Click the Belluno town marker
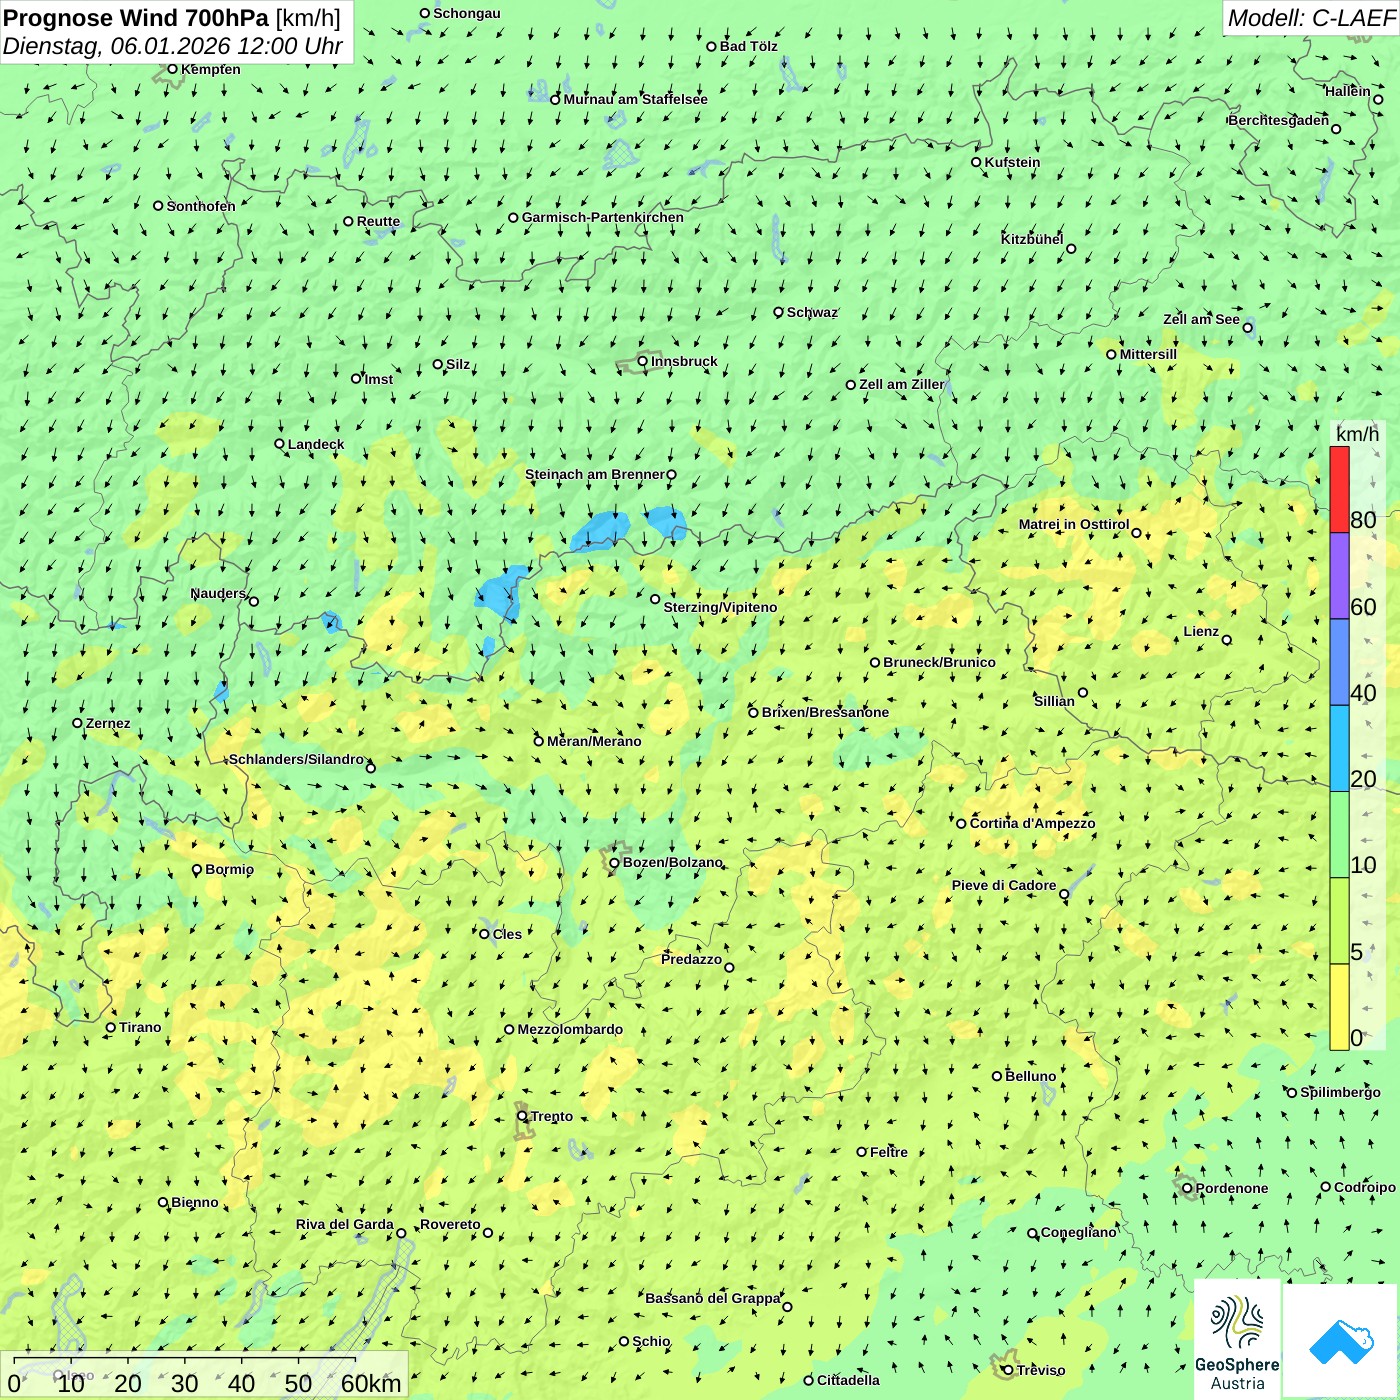 [x=996, y=1076]
